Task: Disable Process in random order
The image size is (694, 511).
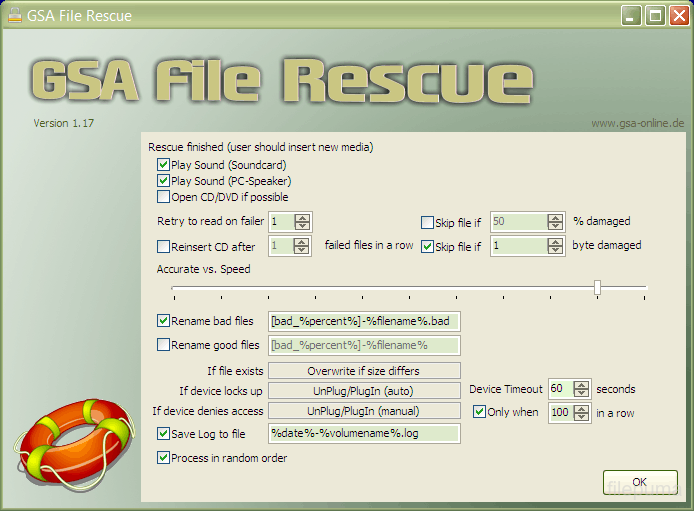Action: (164, 458)
